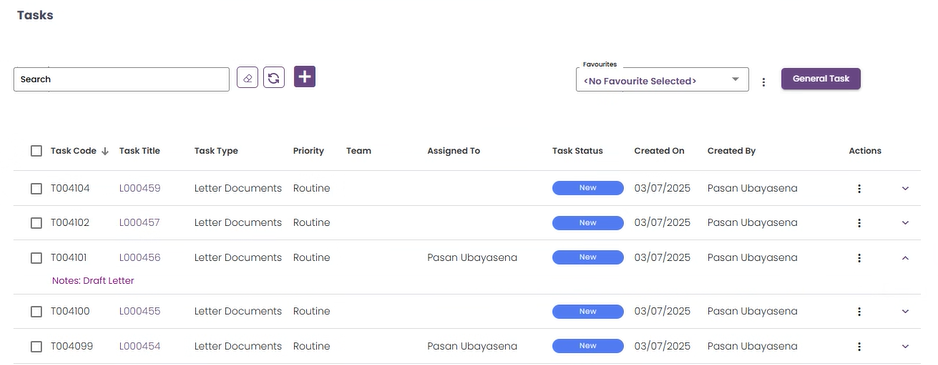Open the kebab menu beside Favourites dropdown
Viewport: 938px width, 365px height.
tap(763, 82)
